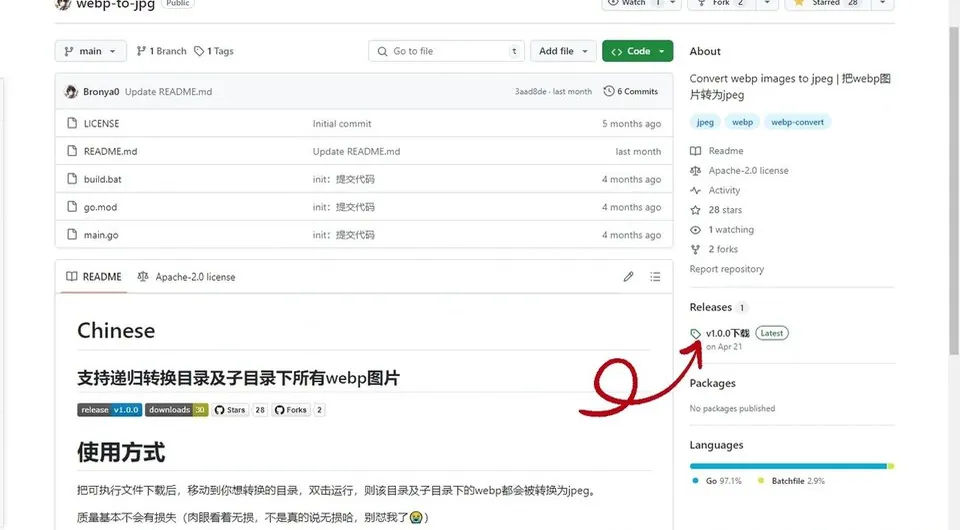Click the downloads 30 badge

(x=176, y=410)
